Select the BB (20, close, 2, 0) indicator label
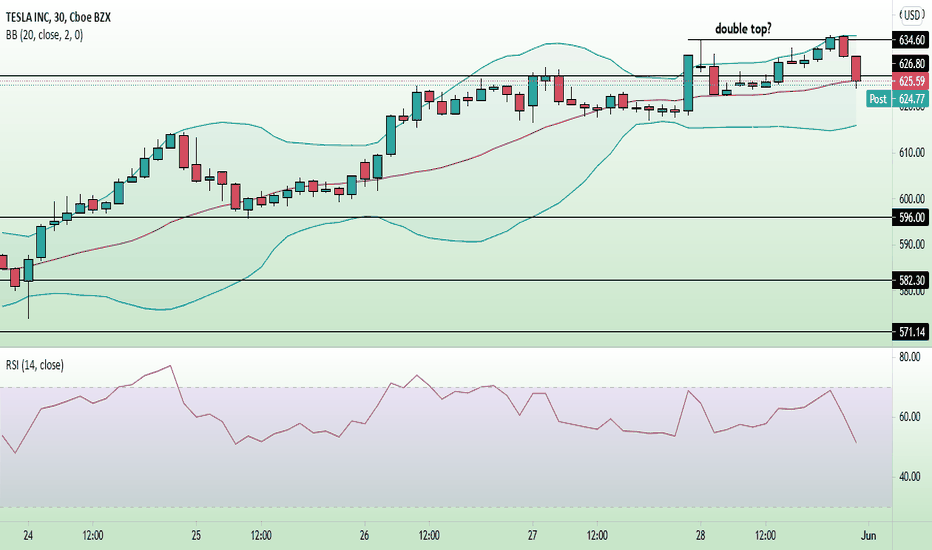The image size is (932, 550). click(45, 35)
